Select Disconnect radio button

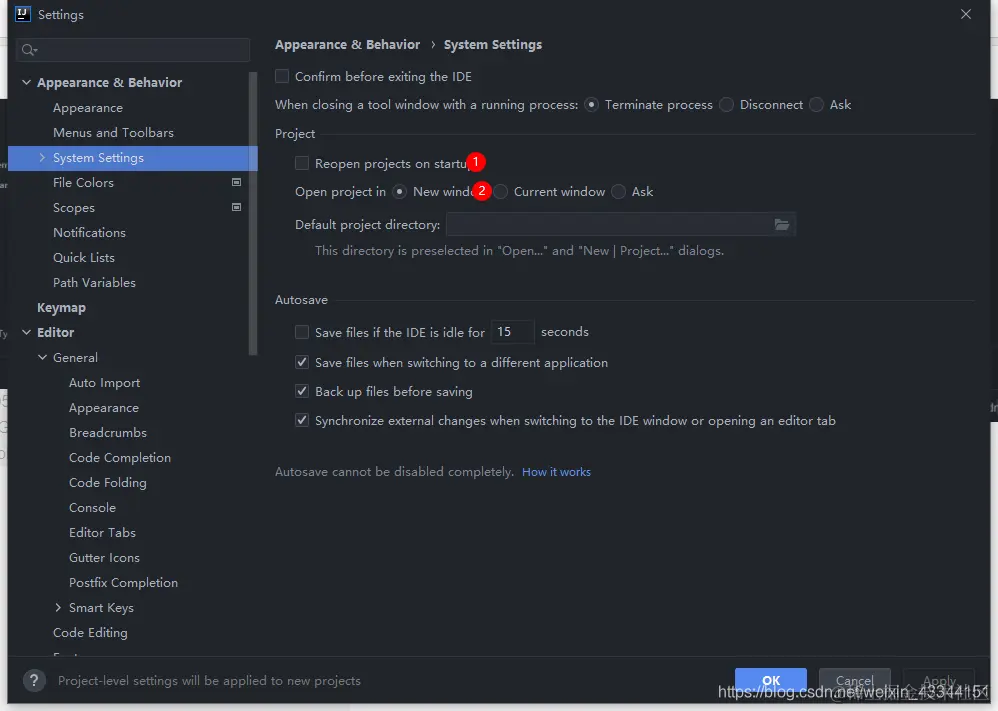tap(726, 104)
